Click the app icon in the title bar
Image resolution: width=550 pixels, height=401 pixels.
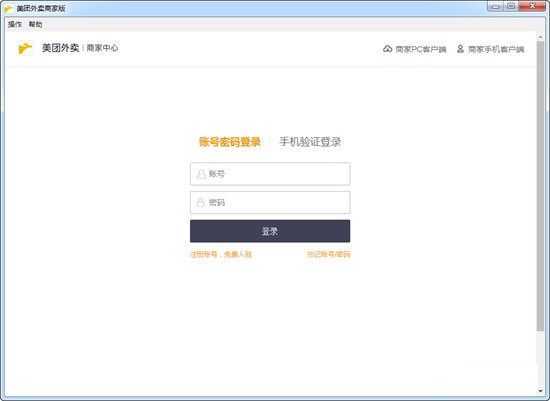8,8
